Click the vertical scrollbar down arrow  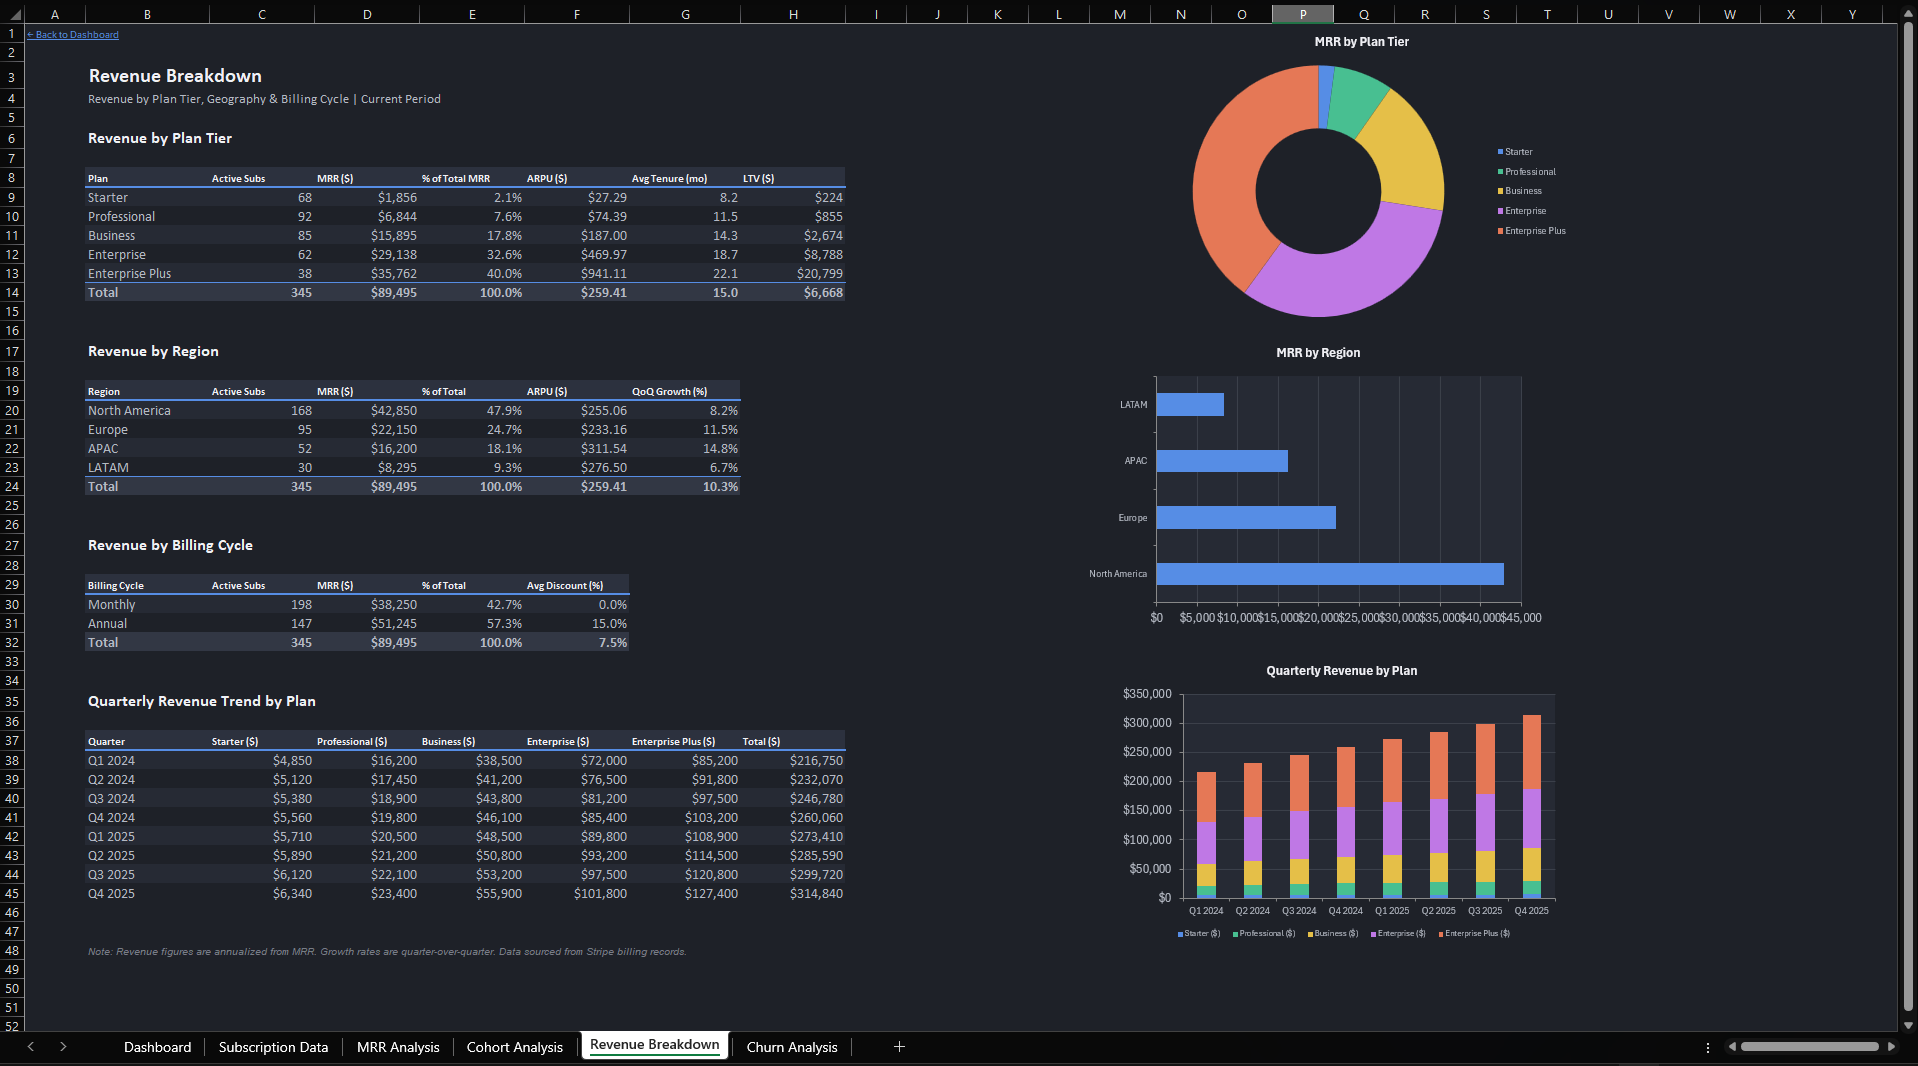point(1908,1025)
